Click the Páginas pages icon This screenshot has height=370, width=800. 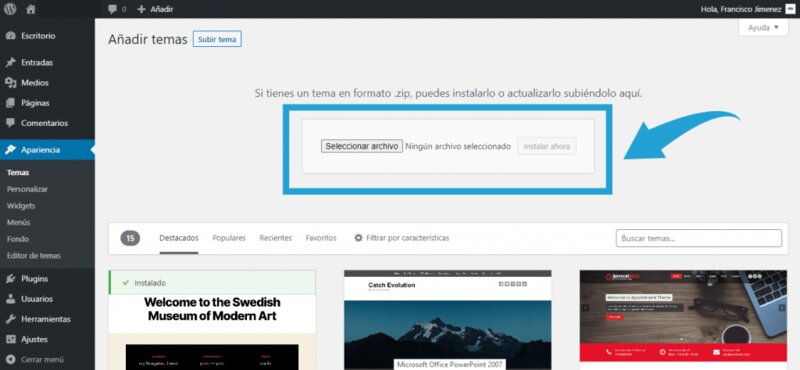pyautogui.click(x=10, y=103)
